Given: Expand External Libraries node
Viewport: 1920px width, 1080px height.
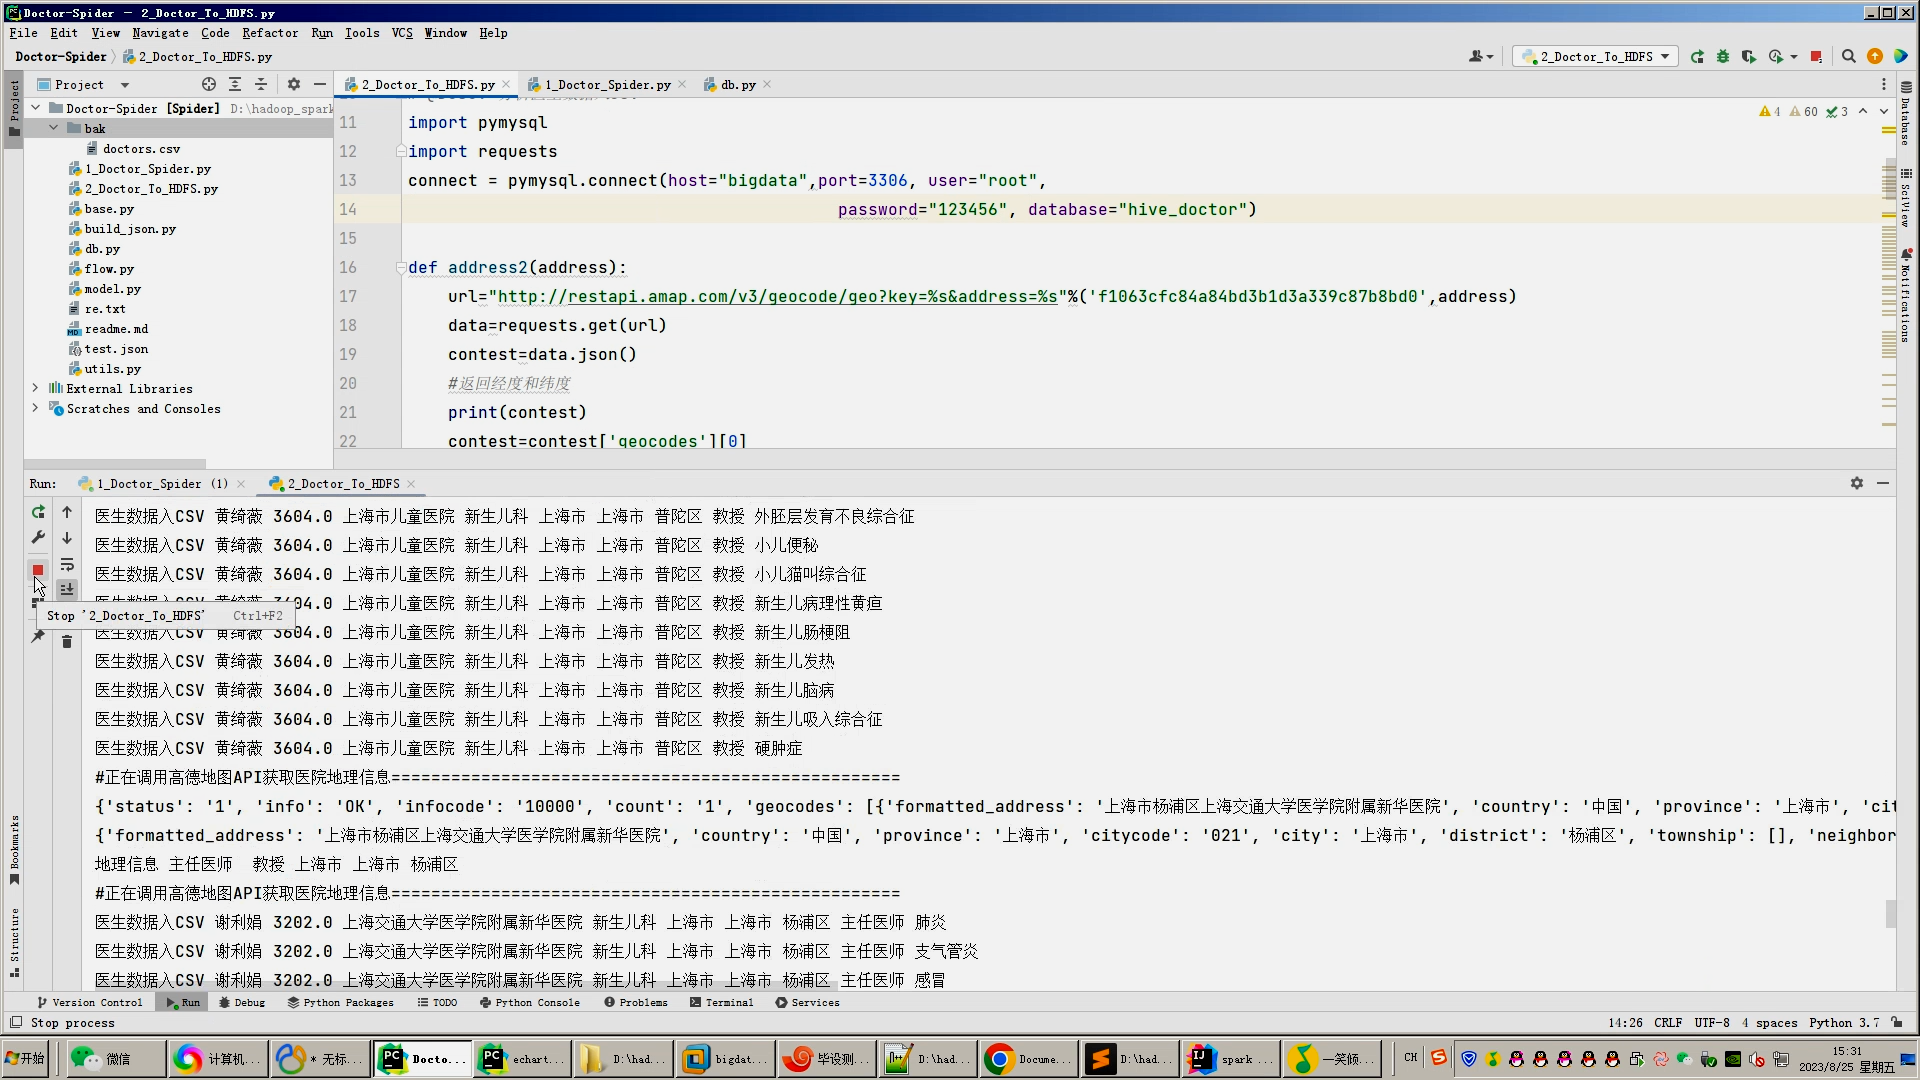Looking at the screenshot, I should pos(35,388).
